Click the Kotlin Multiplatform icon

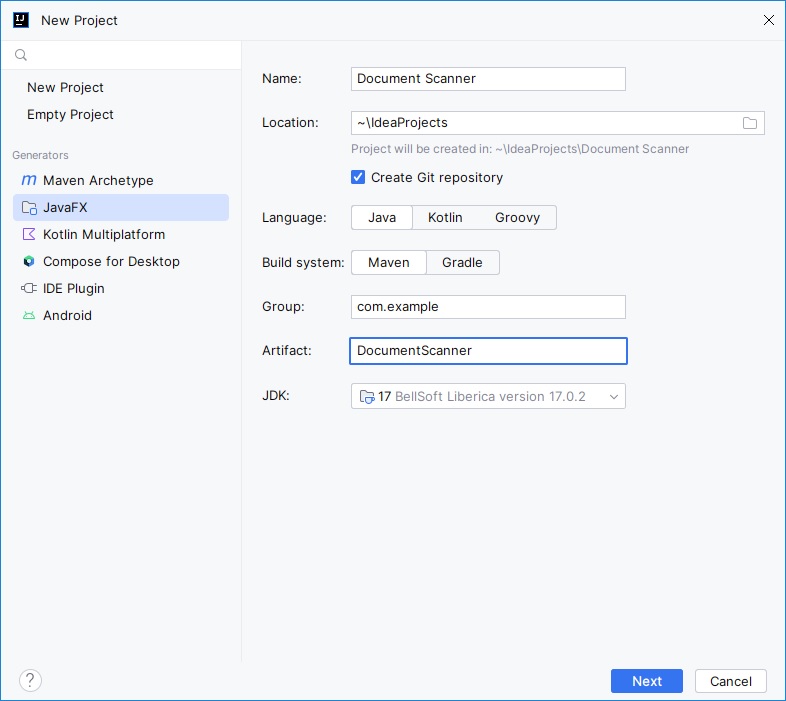[x=28, y=235]
